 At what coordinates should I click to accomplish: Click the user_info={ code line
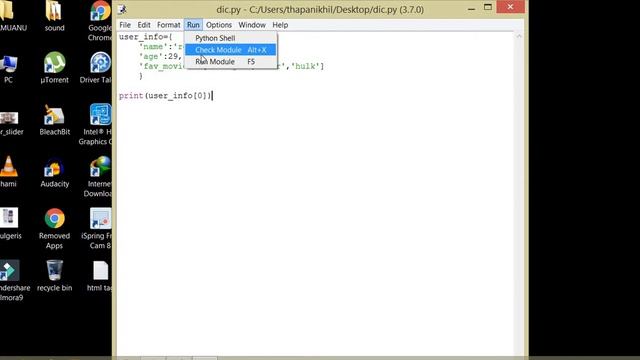(146, 37)
